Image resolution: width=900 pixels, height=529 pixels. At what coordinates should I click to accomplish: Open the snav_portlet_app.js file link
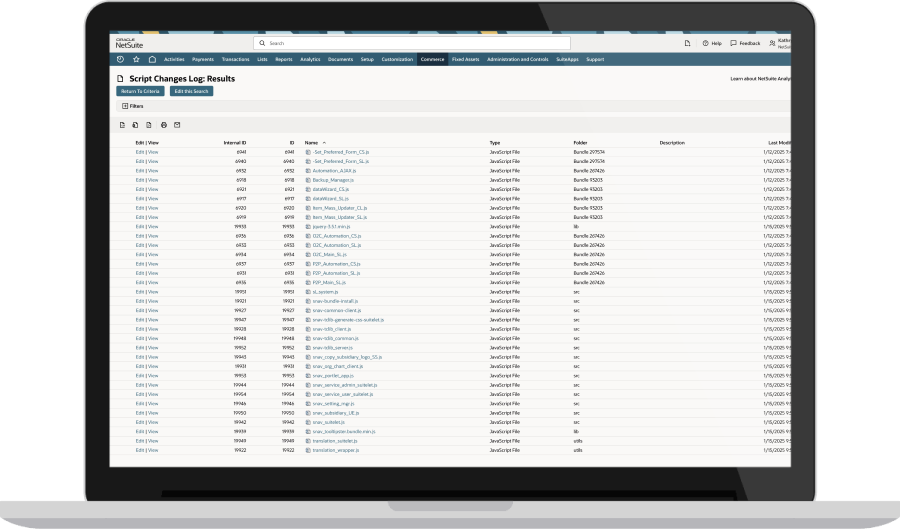[x=333, y=376]
